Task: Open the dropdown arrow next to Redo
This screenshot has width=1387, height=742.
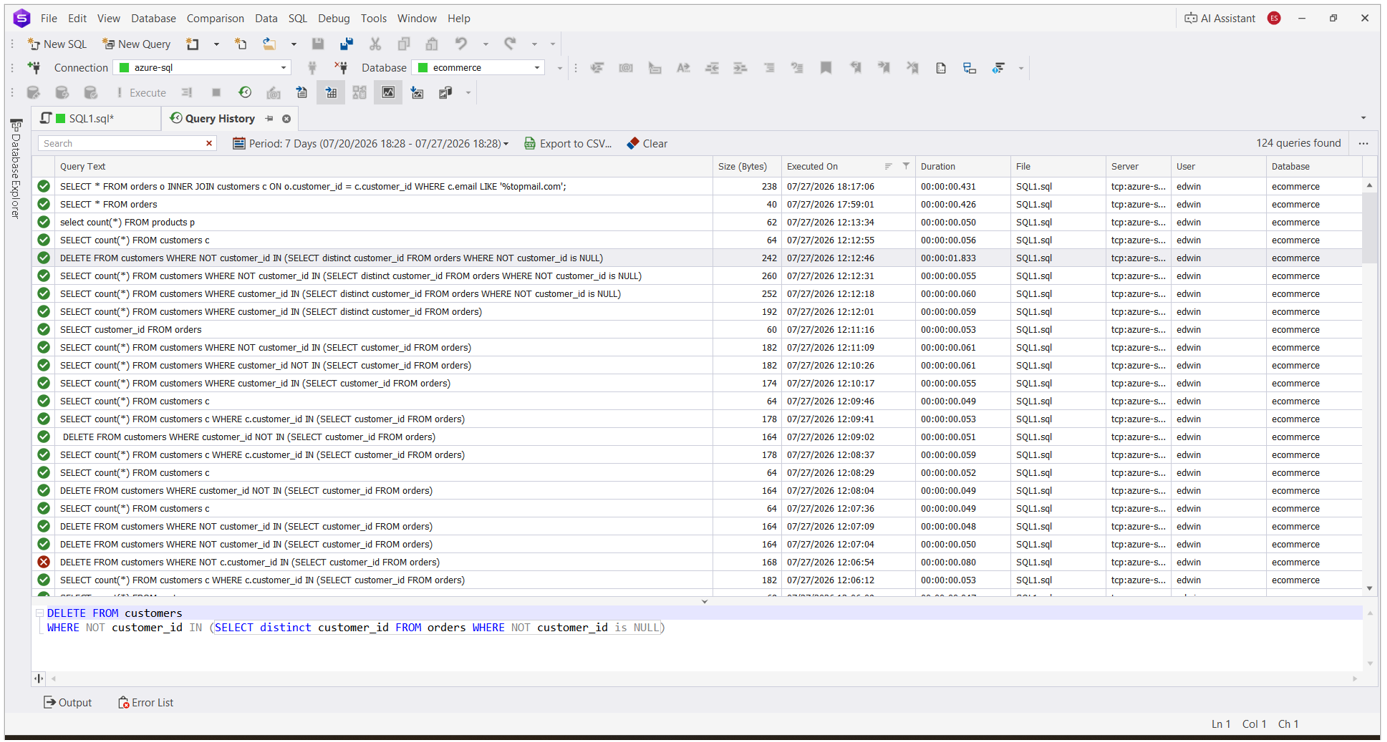Action: coord(535,44)
